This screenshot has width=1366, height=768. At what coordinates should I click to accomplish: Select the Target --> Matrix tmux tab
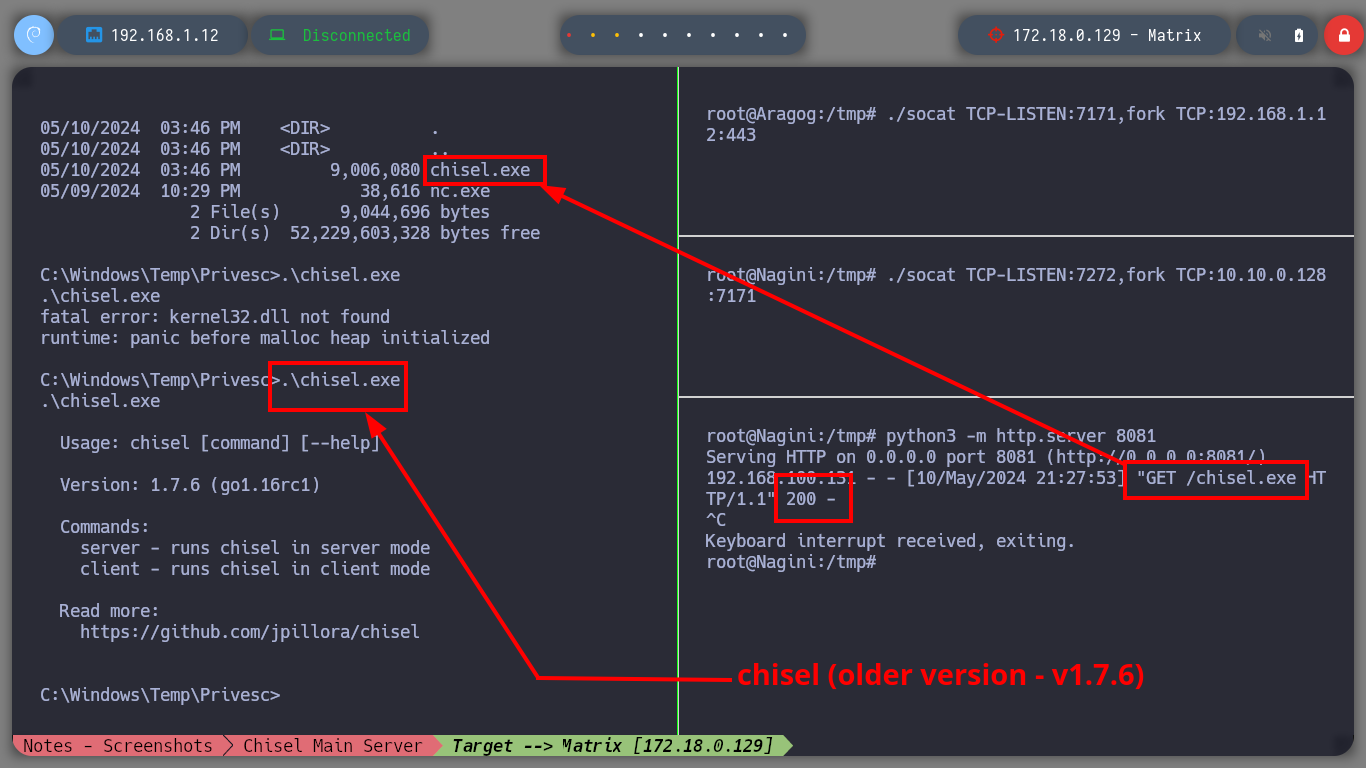[x=612, y=746]
